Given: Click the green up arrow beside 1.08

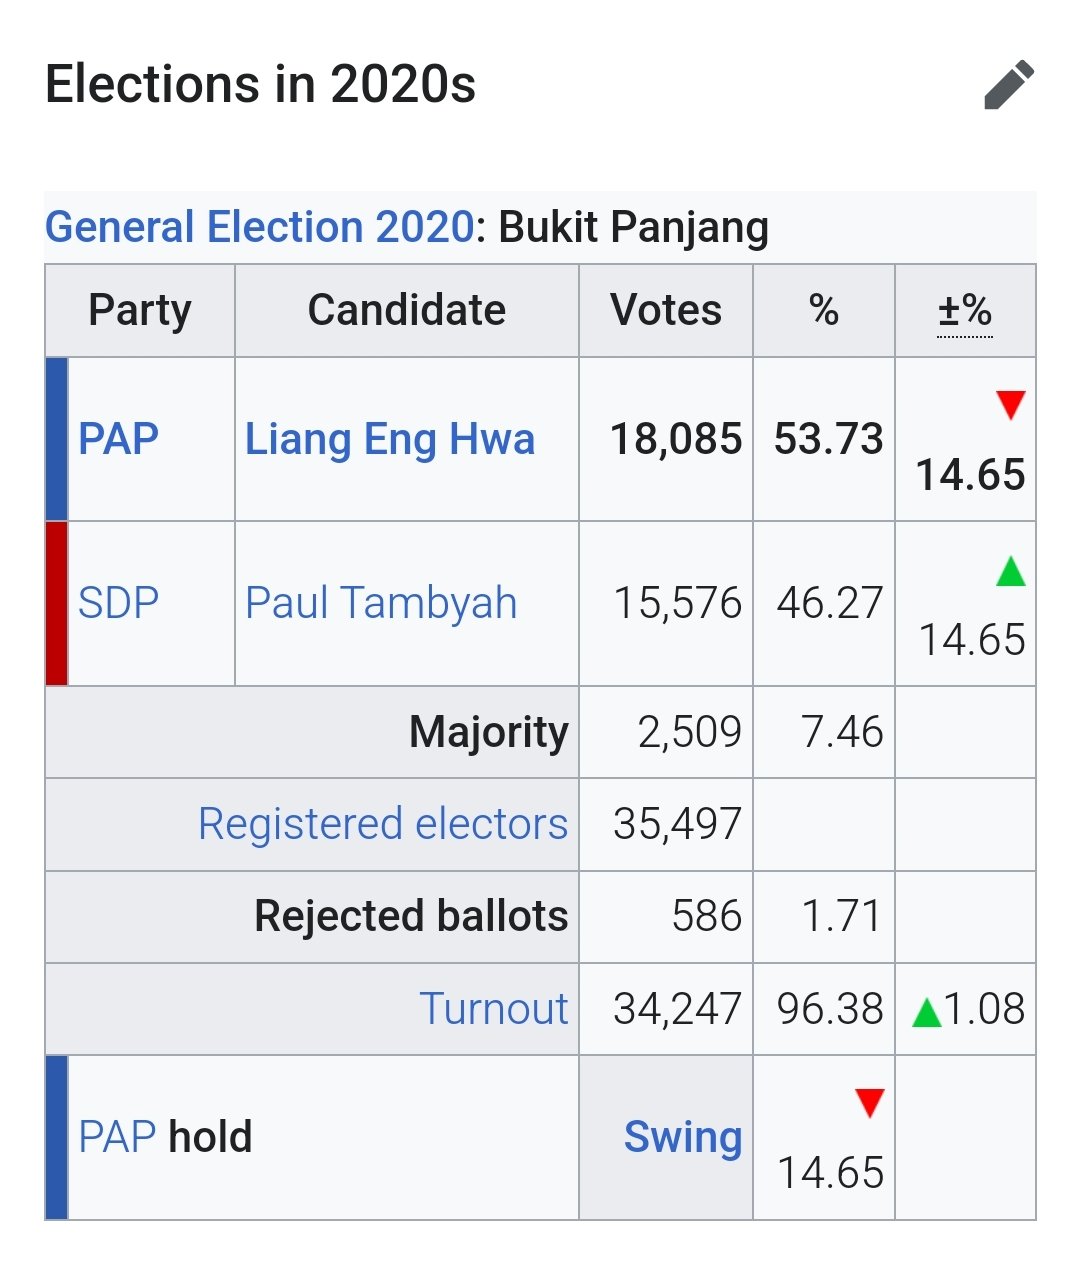Looking at the screenshot, I should tap(928, 1012).
